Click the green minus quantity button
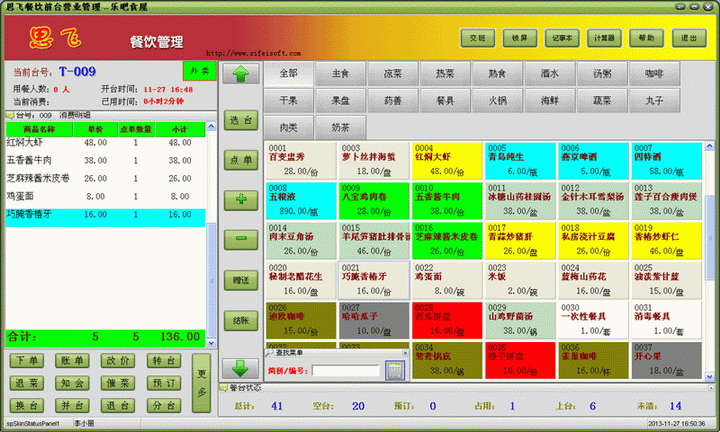Image resolution: width=720 pixels, height=432 pixels. [241, 239]
